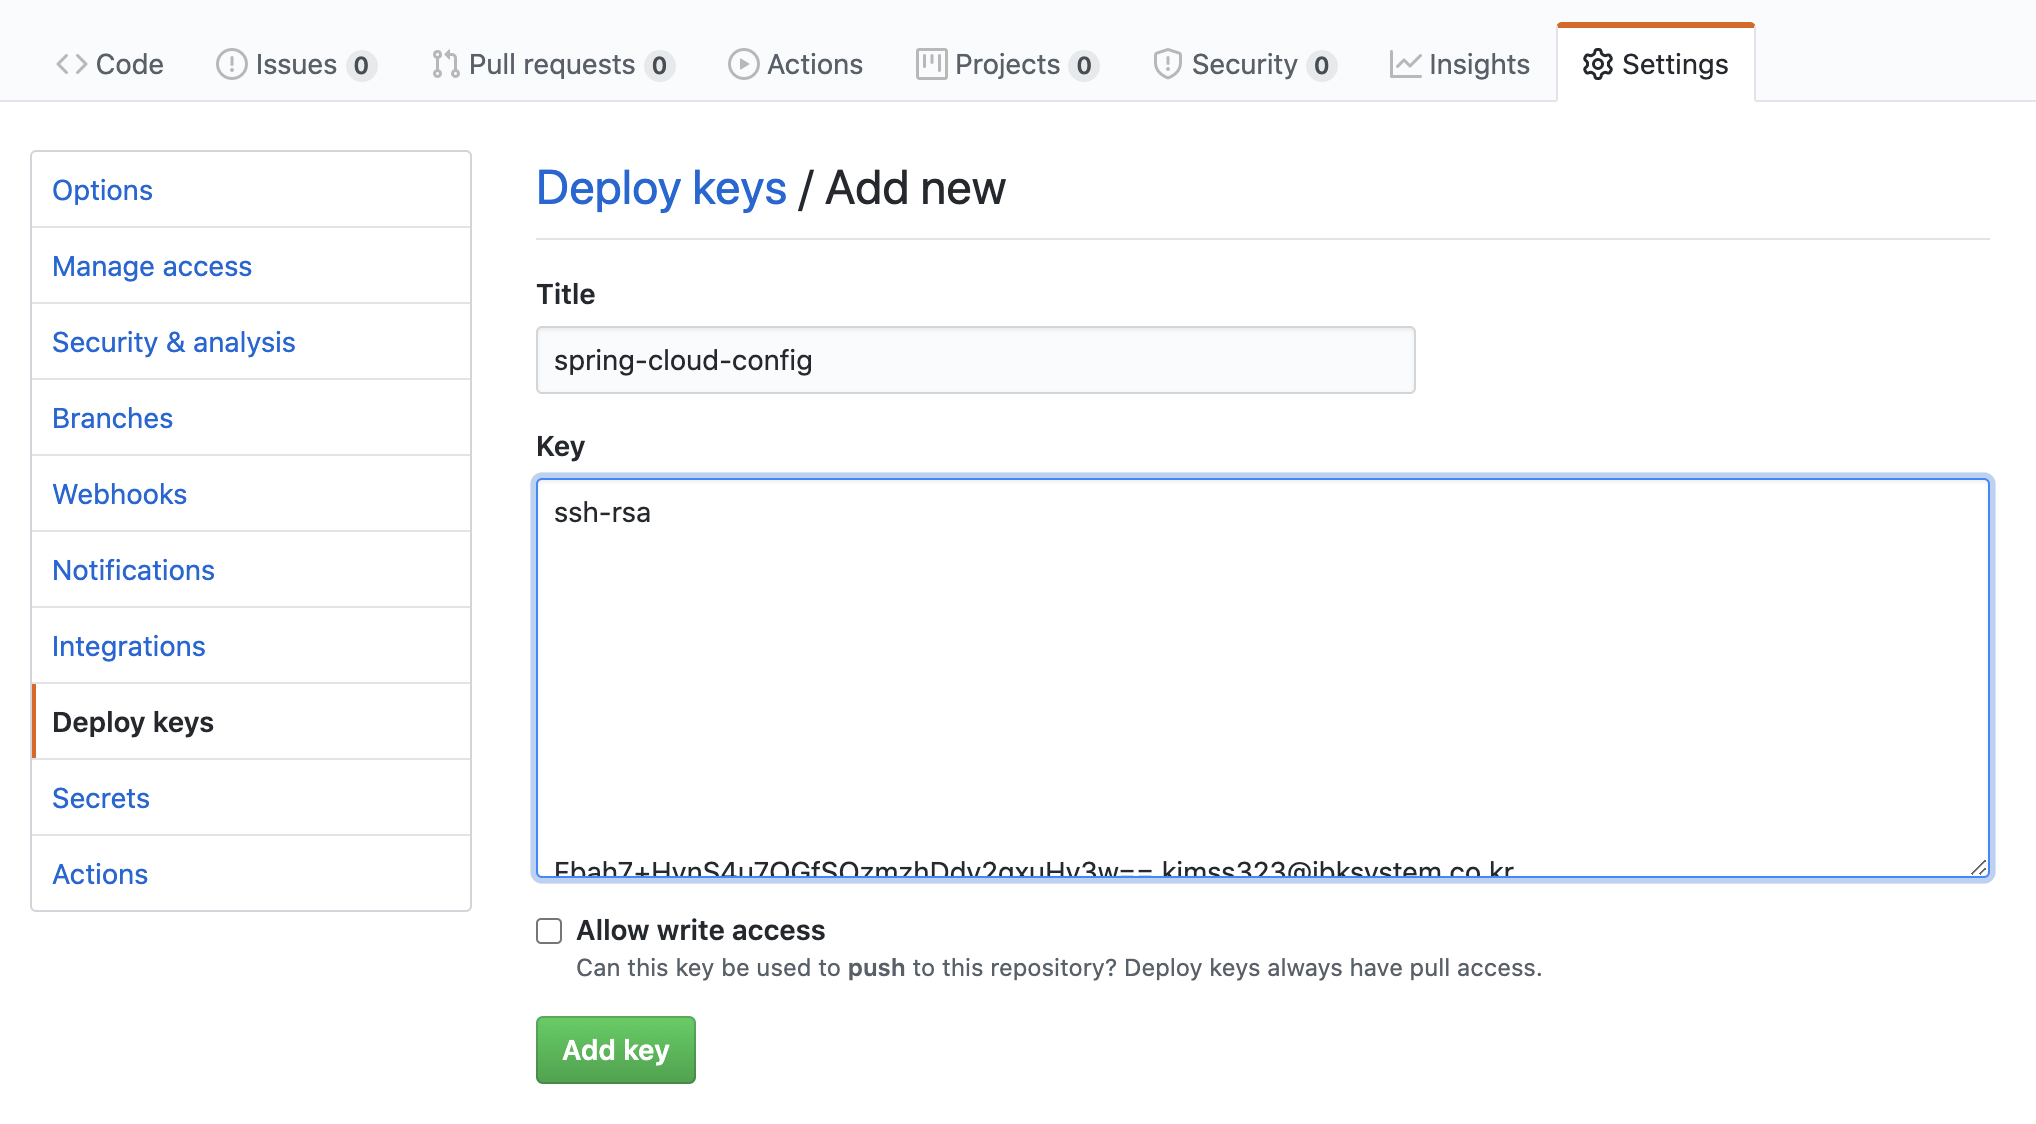The image size is (2036, 1124).
Task: Click the Pull requests branch icon
Action: [445, 64]
